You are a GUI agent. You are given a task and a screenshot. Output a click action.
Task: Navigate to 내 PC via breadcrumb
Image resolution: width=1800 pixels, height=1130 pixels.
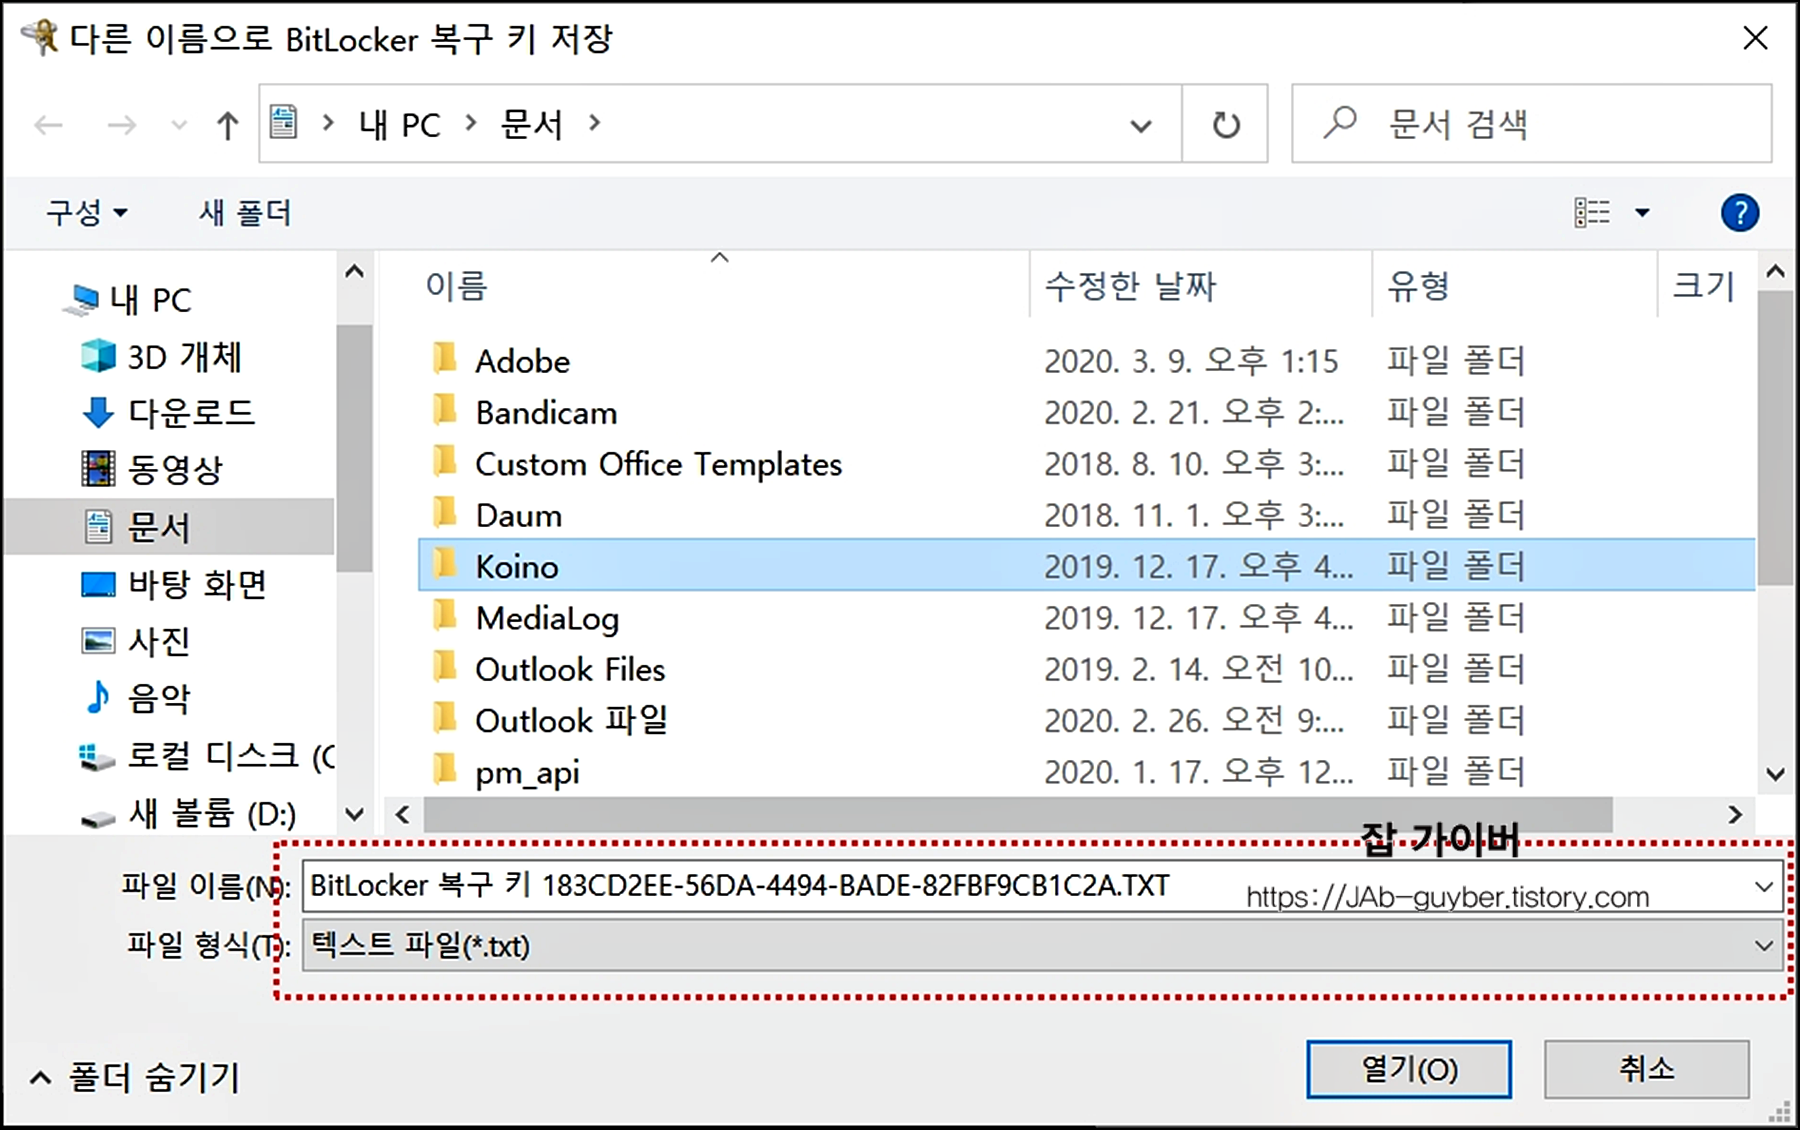pyautogui.click(x=398, y=124)
